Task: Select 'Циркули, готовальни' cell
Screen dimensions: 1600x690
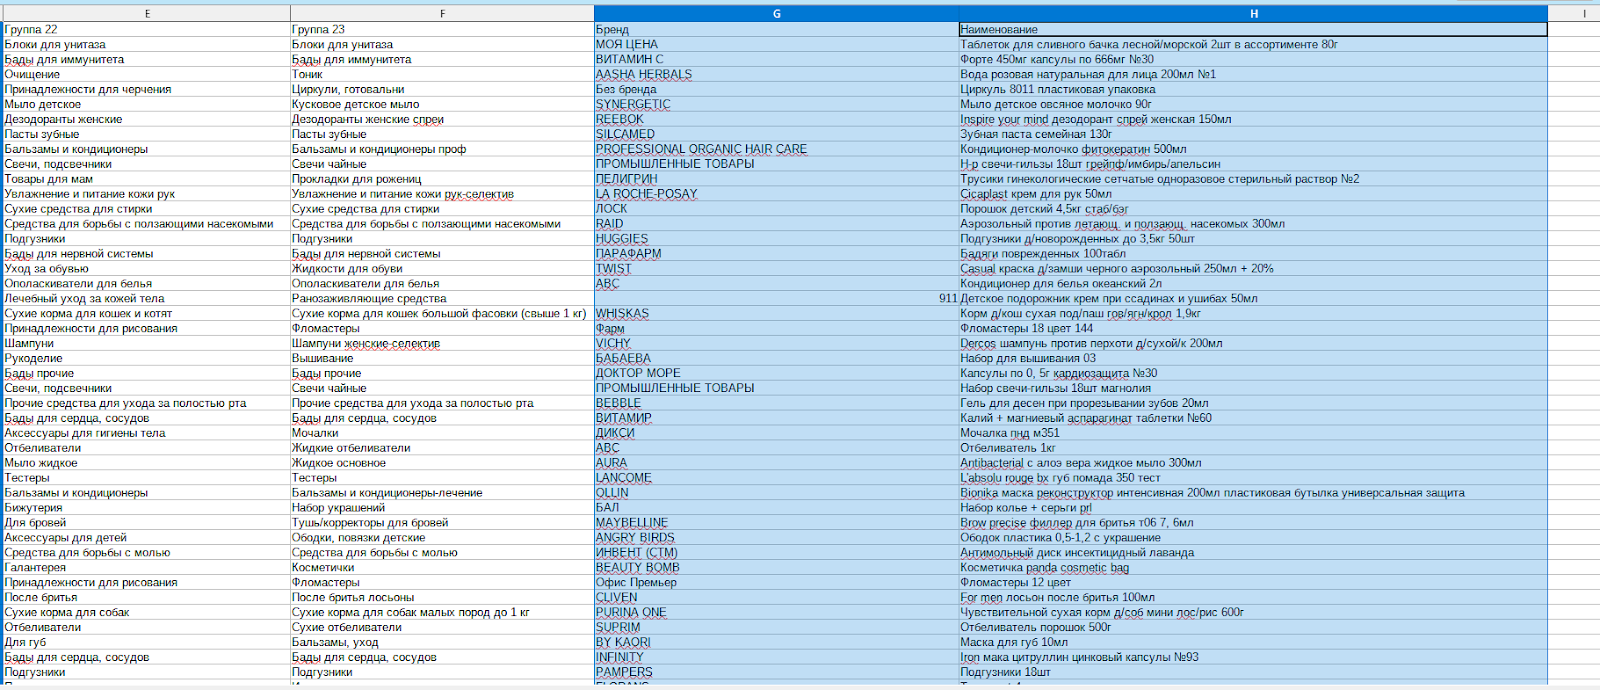Action: [x=443, y=89]
